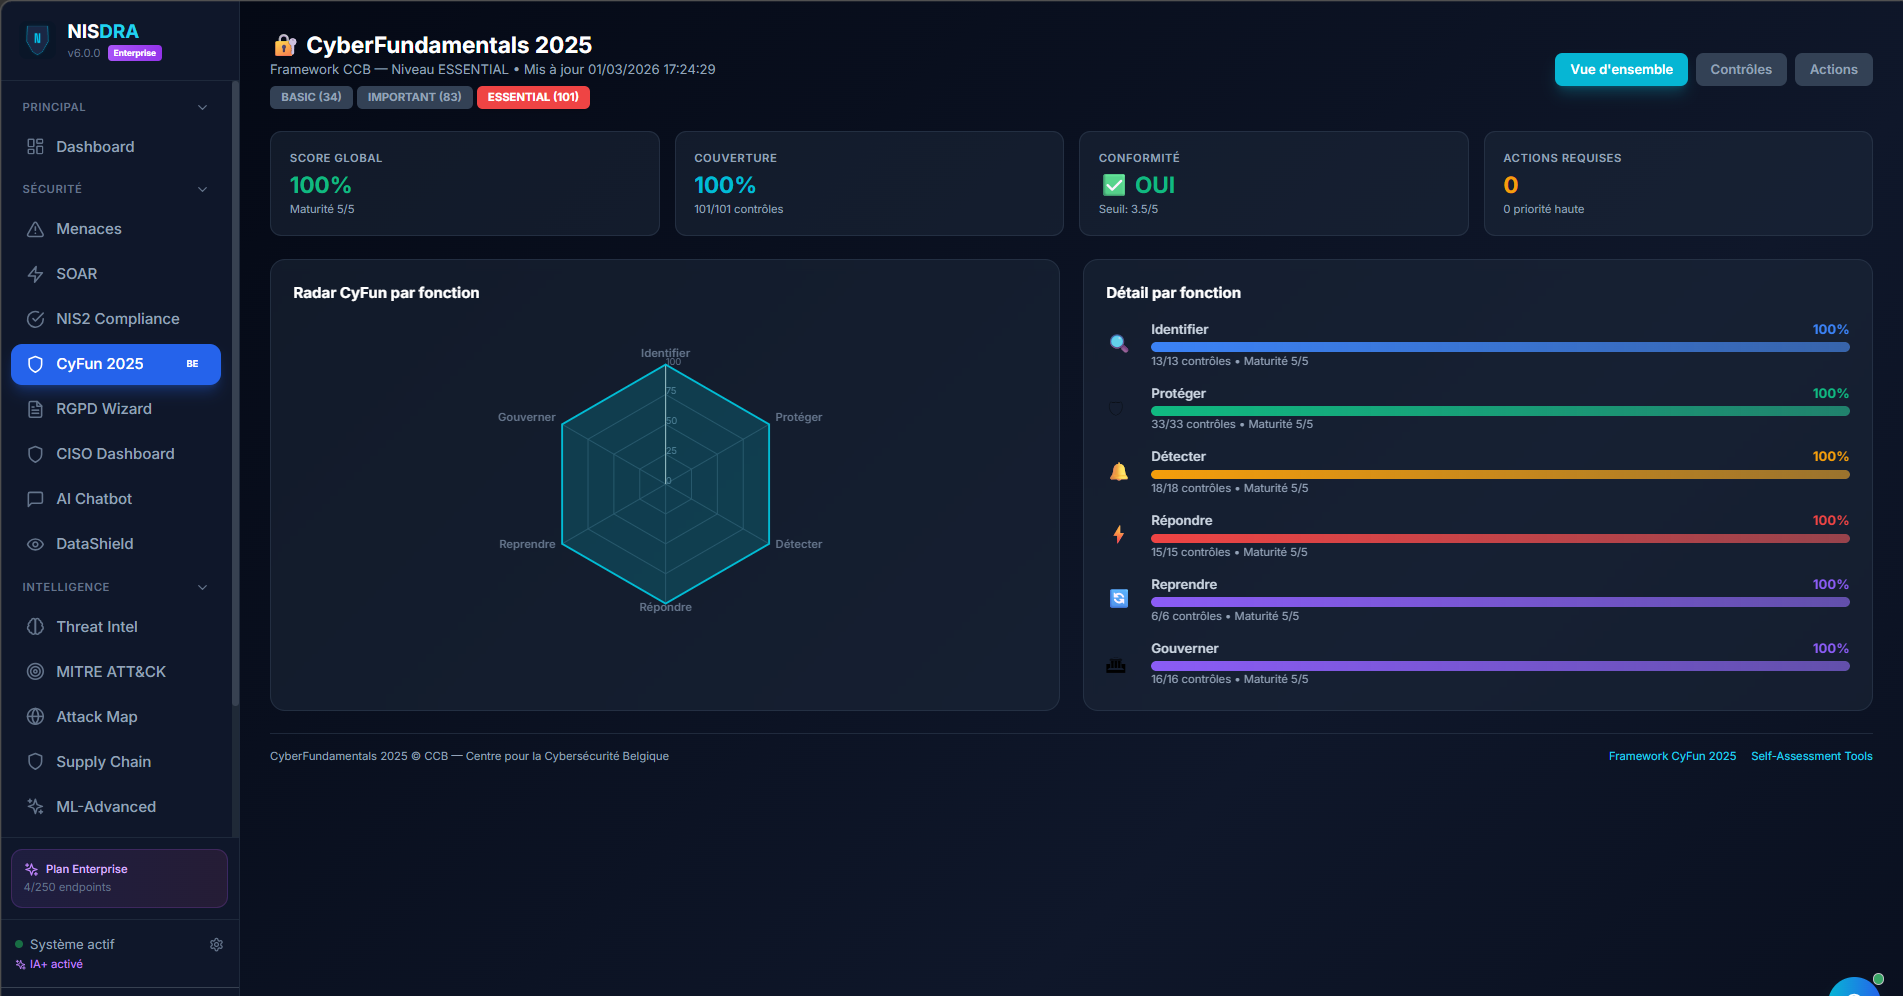The image size is (1903, 996).
Task: Select the BASIC (34) level
Action: 311,97
